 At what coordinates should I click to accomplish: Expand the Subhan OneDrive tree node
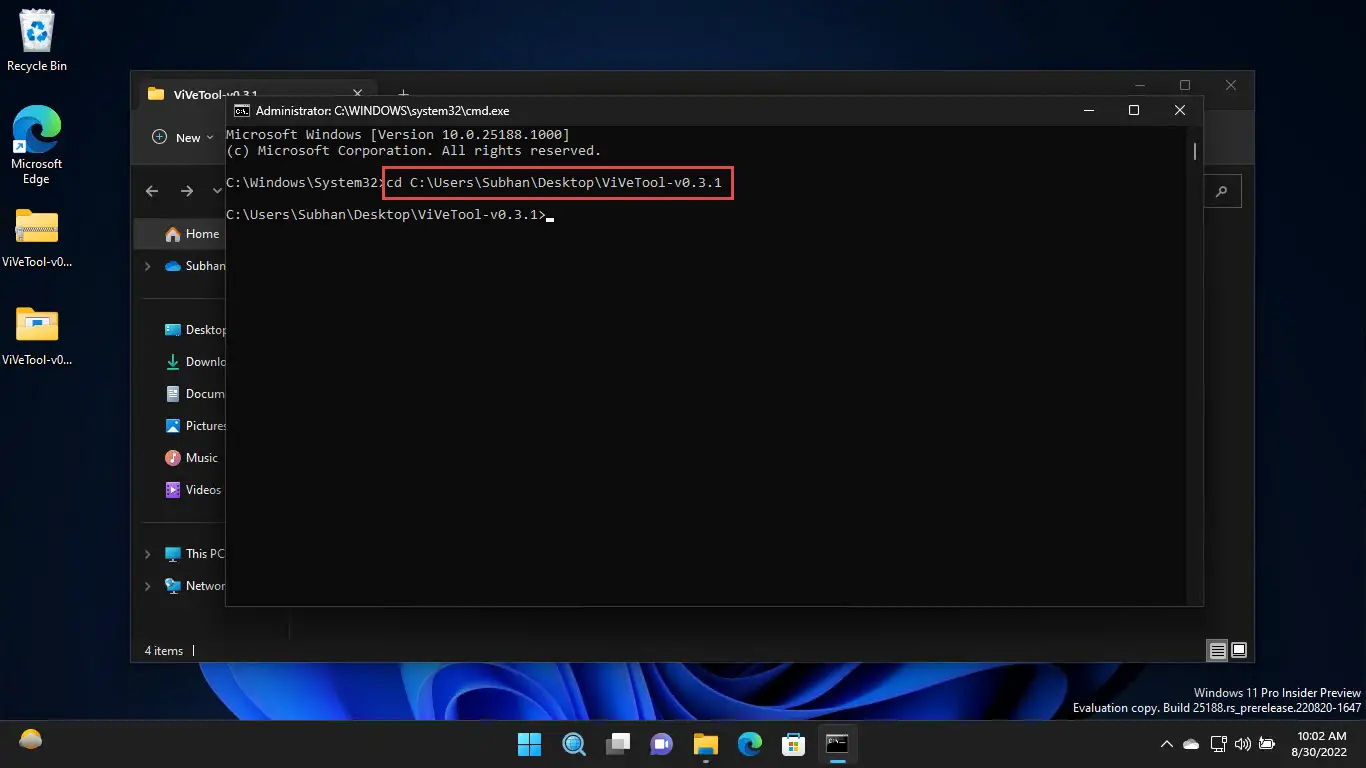(148, 266)
